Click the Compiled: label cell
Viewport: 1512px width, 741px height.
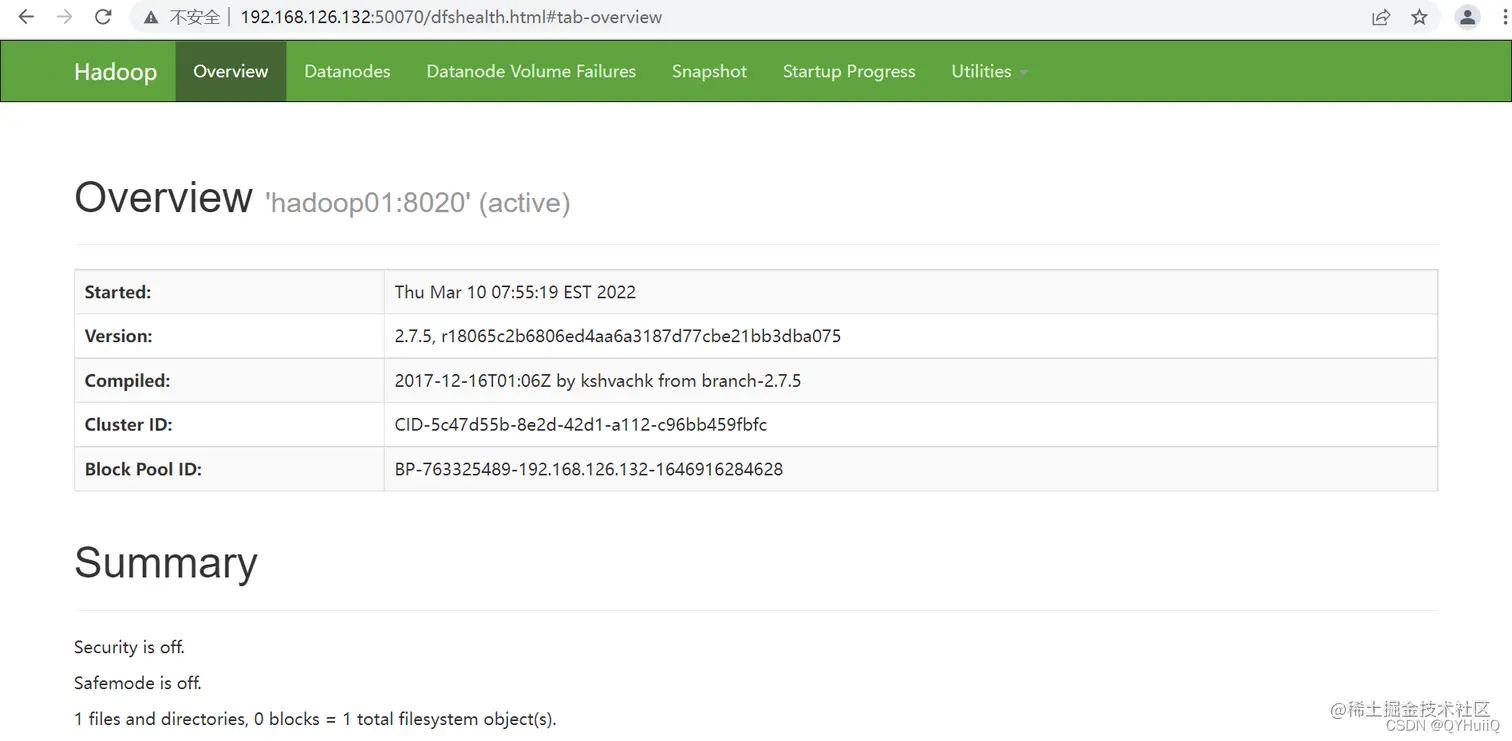[x=229, y=380]
